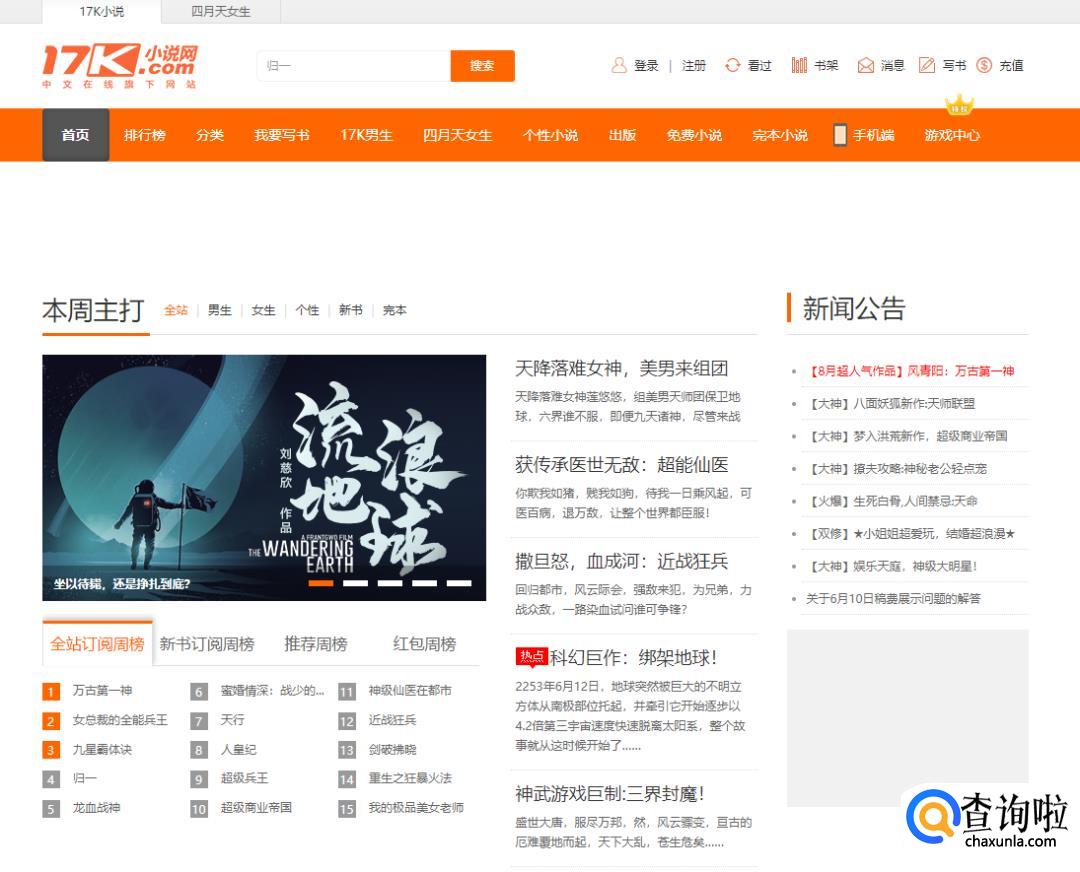This screenshot has width=1080, height=872.
Task: Open the 注册 register link
Action: tap(694, 65)
